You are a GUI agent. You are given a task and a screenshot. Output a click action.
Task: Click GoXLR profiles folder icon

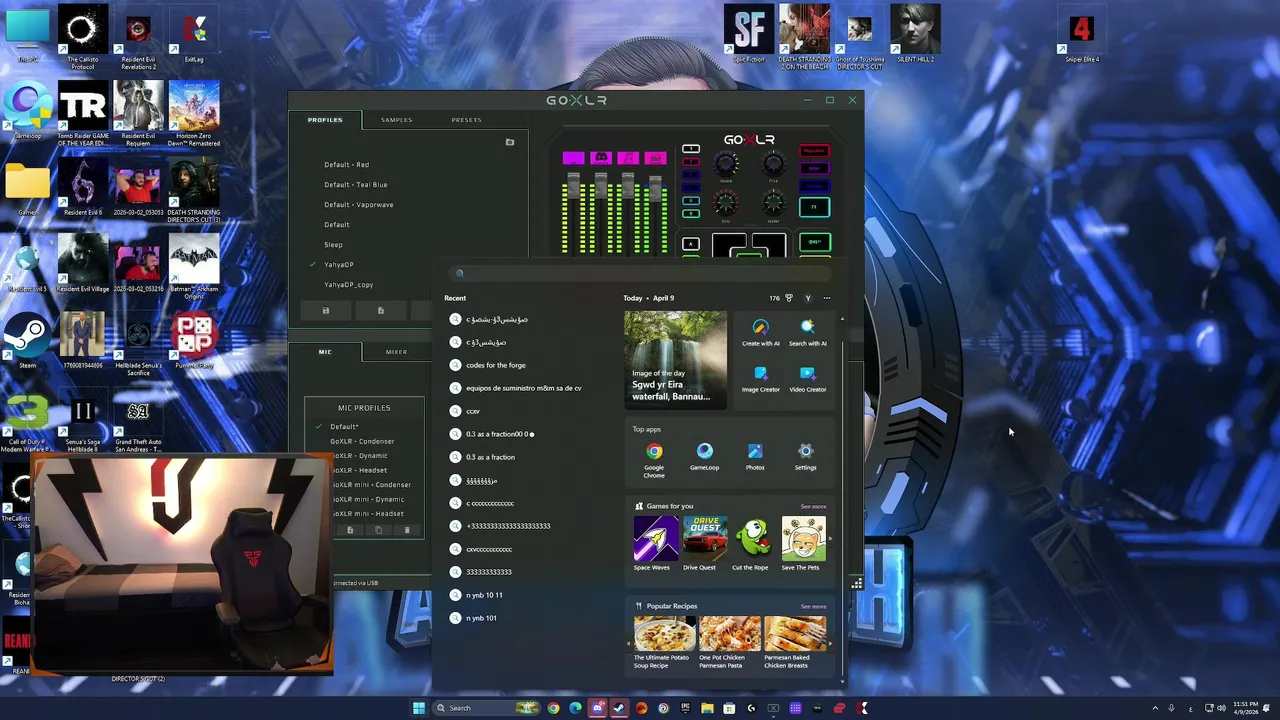pyautogui.click(x=509, y=142)
